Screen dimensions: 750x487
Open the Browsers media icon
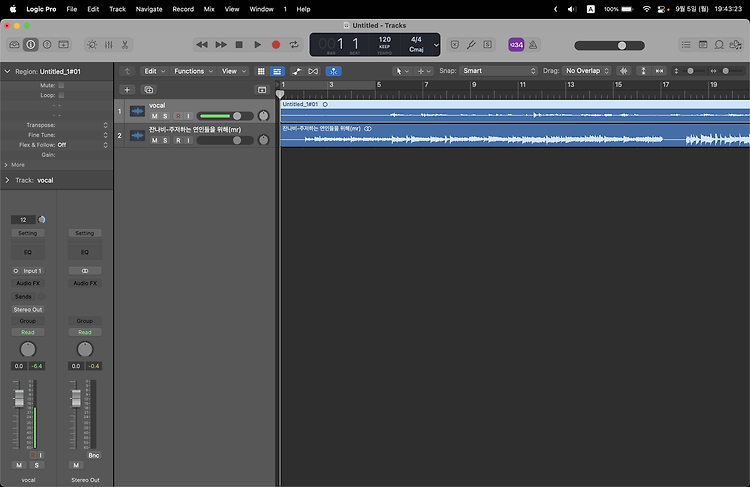pyautogui.click(x=735, y=44)
